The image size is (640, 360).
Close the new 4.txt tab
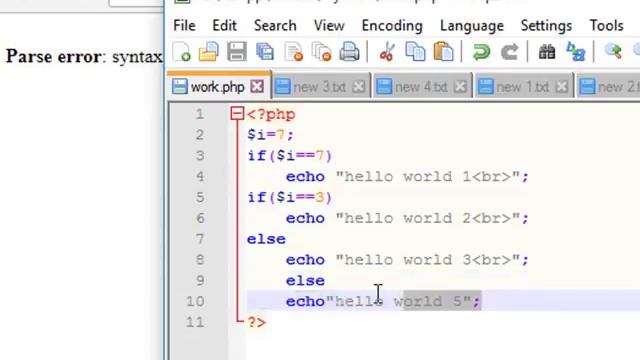click(x=460, y=87)
